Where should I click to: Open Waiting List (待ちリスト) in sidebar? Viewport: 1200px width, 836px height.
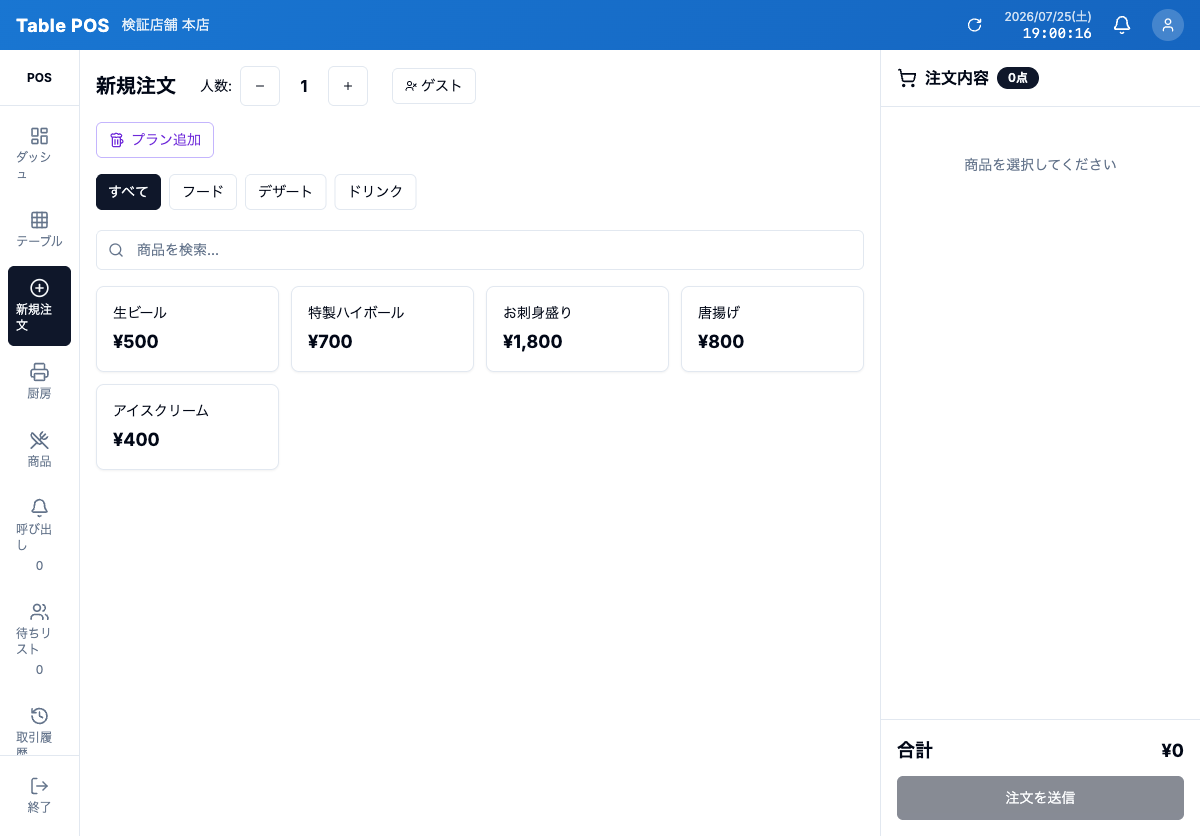click(x=39, y=638)
